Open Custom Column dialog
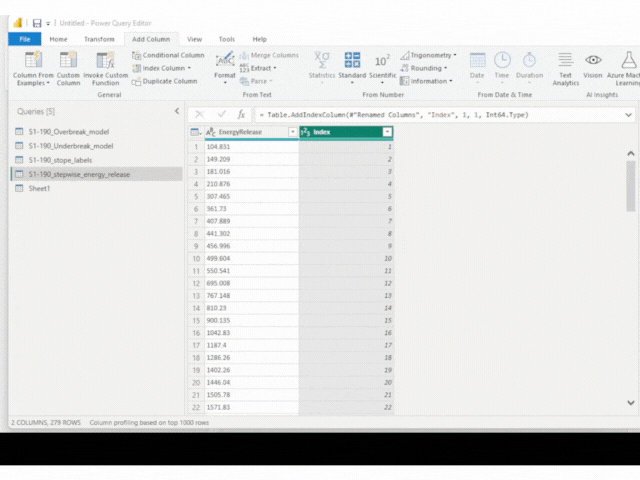The height and width of the screenshot is (480, 640). (68, 68)
